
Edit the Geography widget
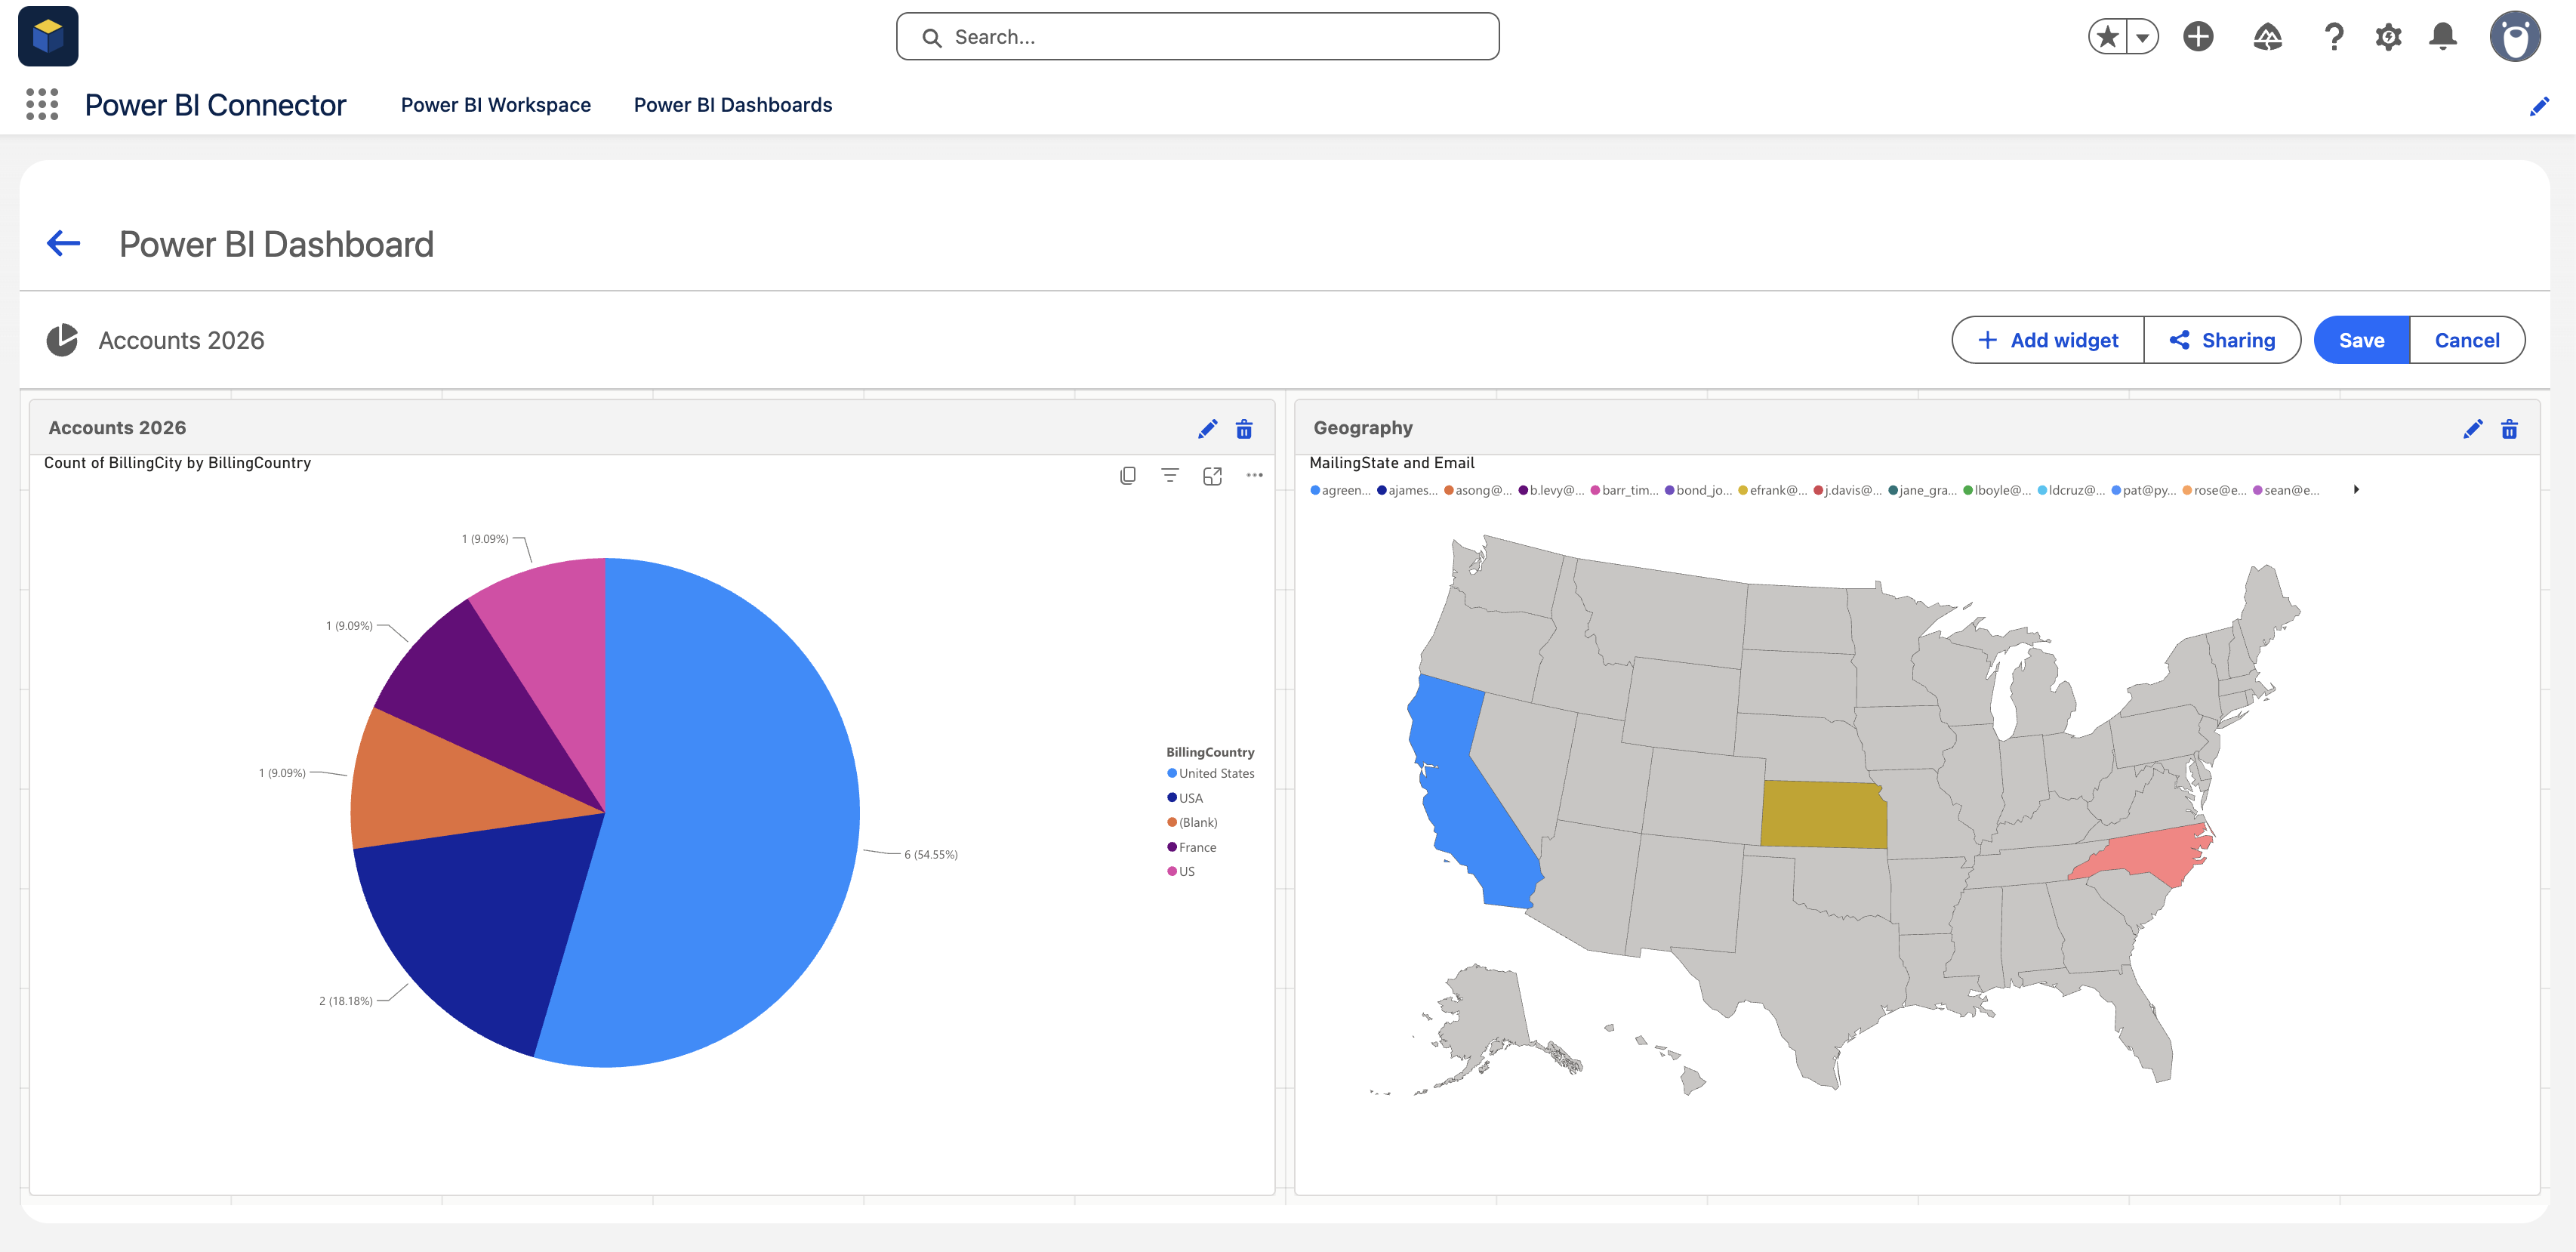click(2472, 429)
